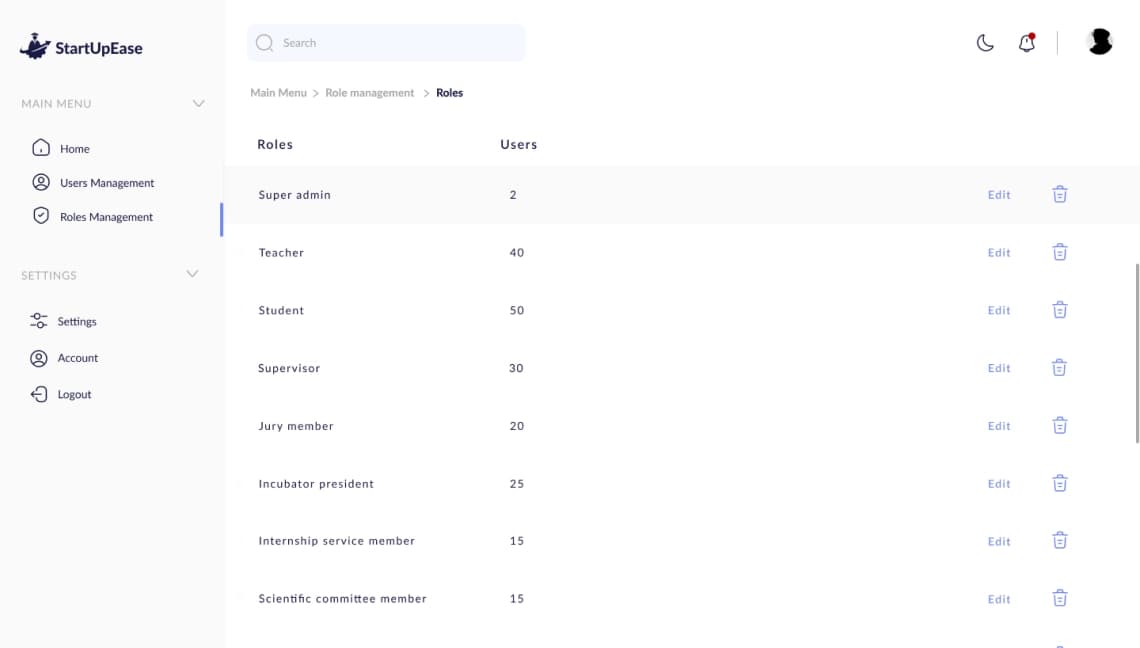1140x648 pixels.
Task: Click the Settings sliders icon
Action: [39, 321]
